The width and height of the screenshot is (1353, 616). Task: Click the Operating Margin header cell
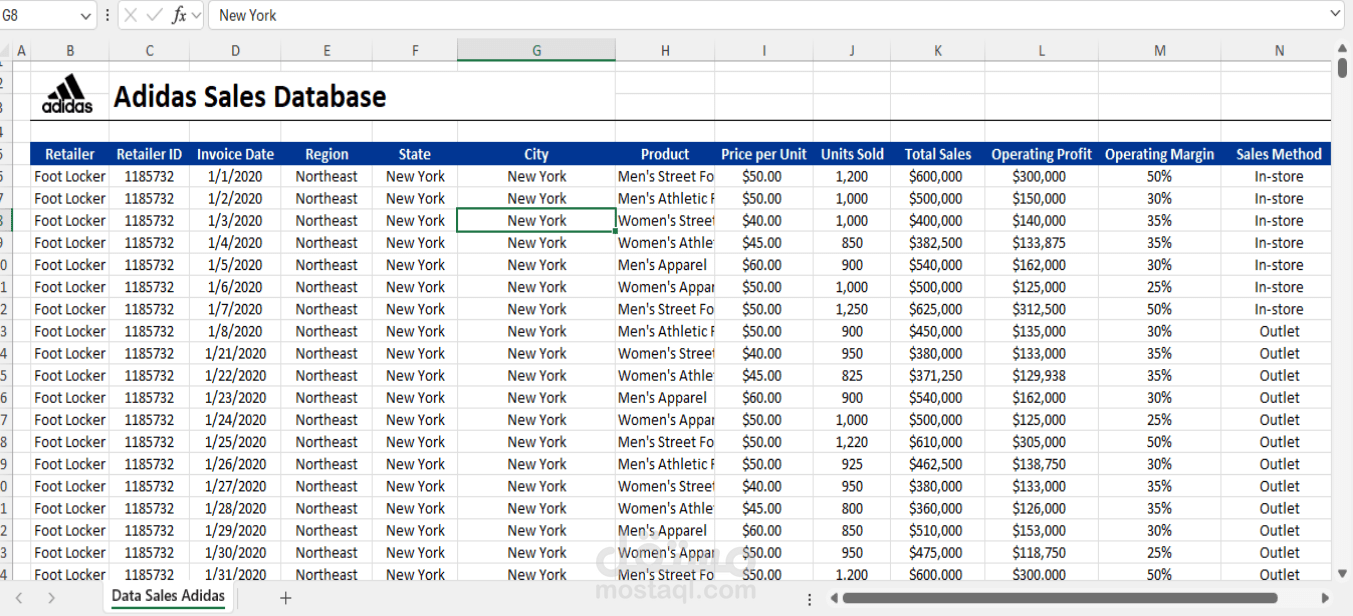pos(1159,154)
